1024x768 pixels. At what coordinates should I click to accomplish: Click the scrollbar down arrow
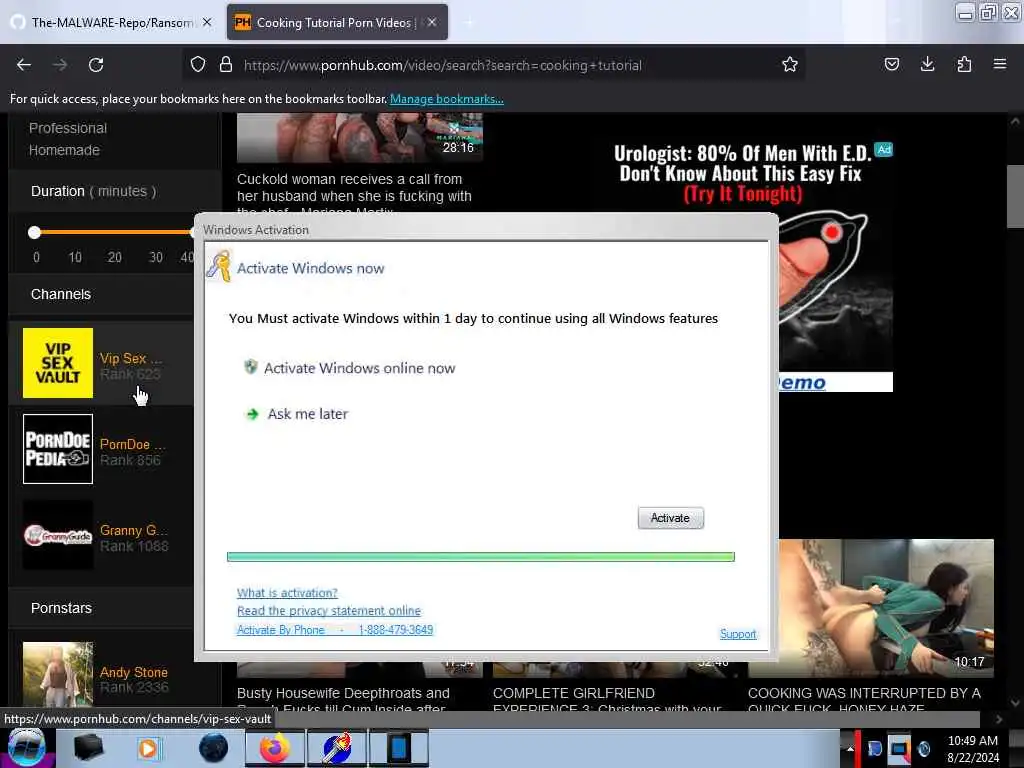coord(1015,703)
